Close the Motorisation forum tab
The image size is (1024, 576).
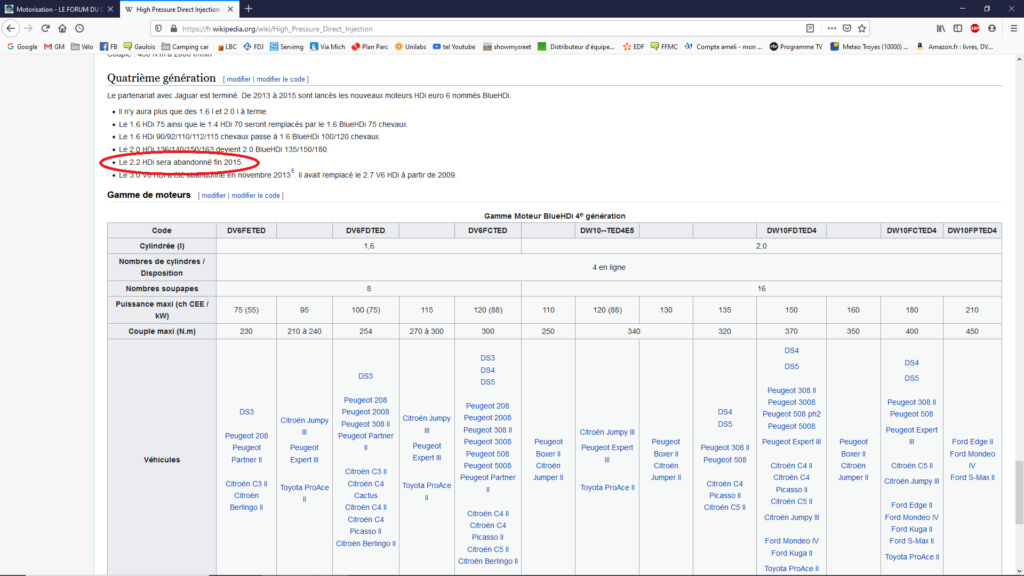coord(110,9)
